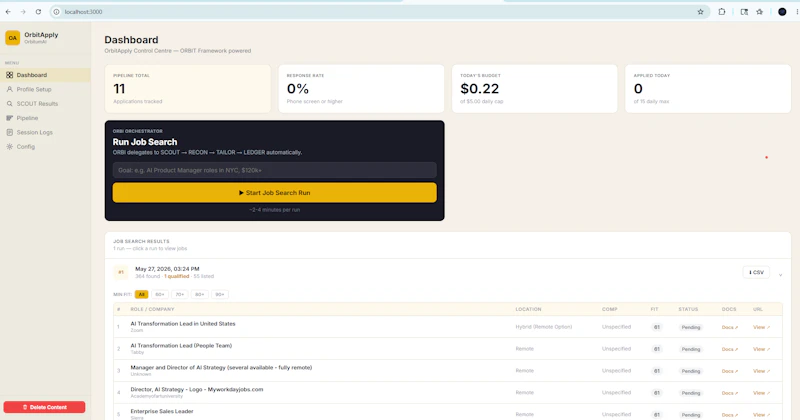The height and width of the screenshot is (420, 800).
Task: Click Today's Budget $0.22 card
Action: [x=535, y=89]
